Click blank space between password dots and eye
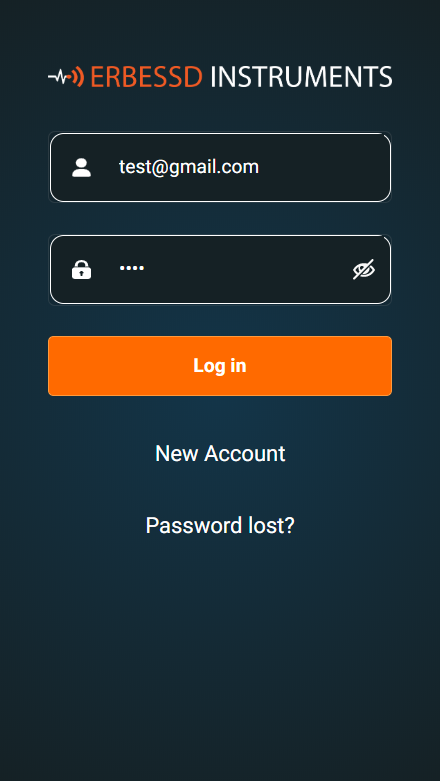The height and width of the screenshot is (781, 440). pos(249,269)
